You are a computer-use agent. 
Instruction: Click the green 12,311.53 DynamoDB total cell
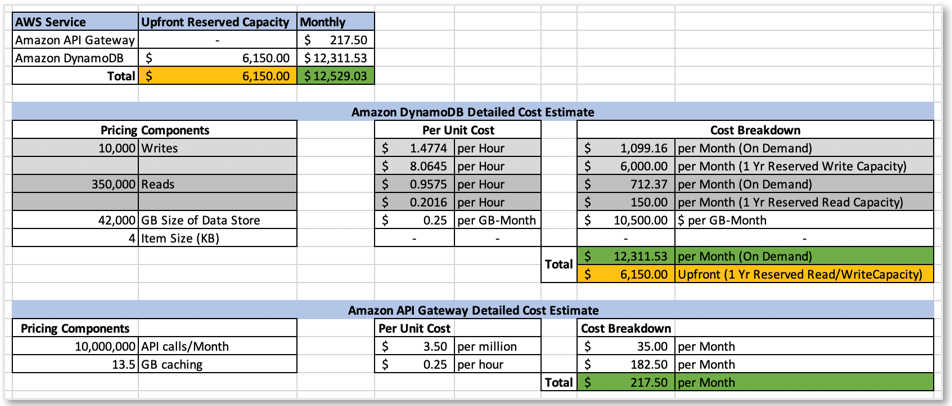tap(625, 256)
